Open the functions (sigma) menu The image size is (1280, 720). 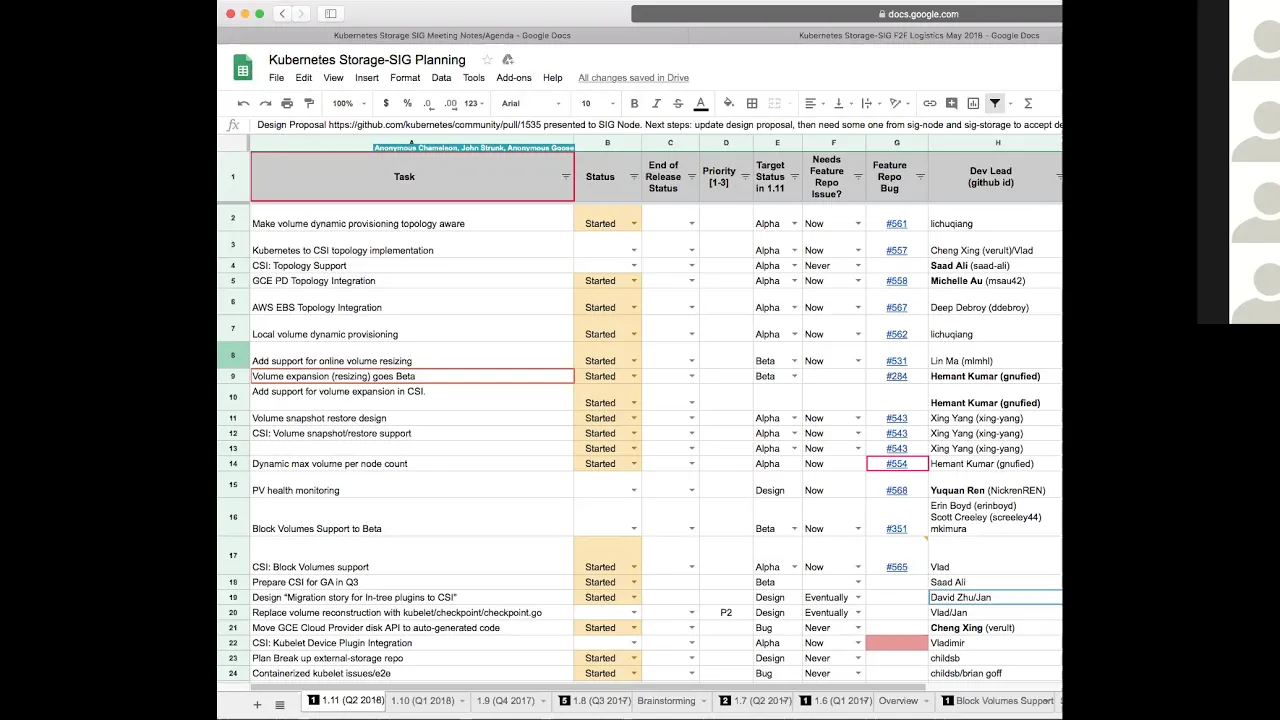tap(1028, 103)
